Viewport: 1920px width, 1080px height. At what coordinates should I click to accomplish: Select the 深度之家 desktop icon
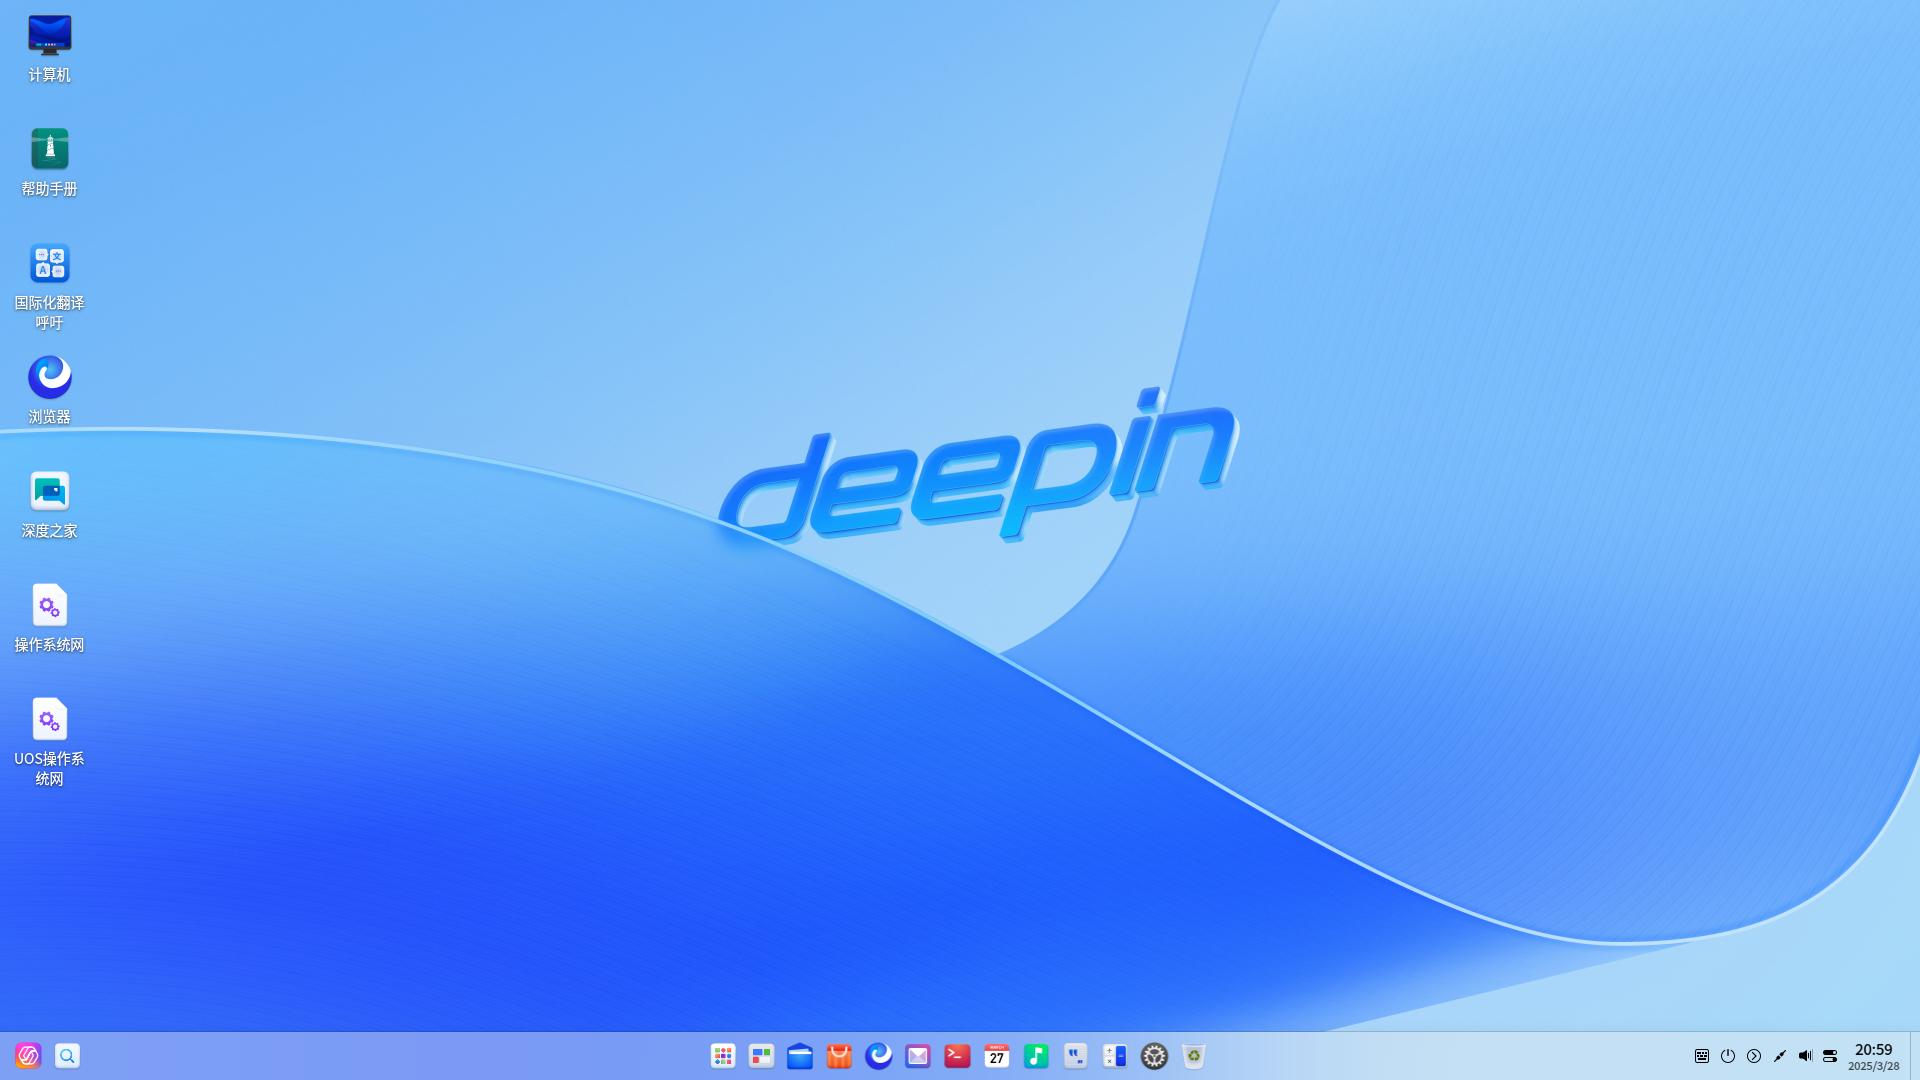coord(49,505)
